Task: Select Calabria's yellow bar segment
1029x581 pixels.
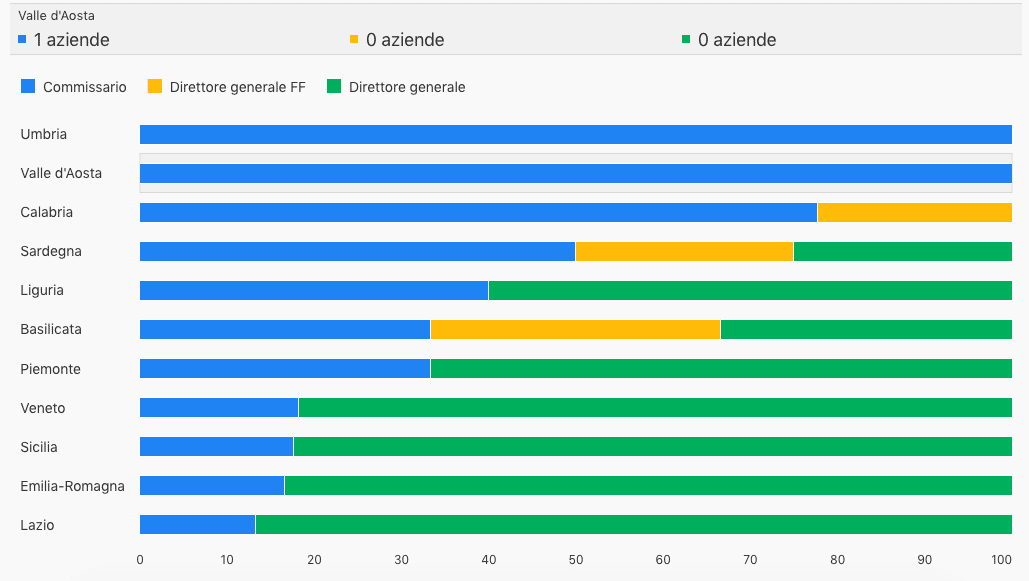Action: [914, 212]
